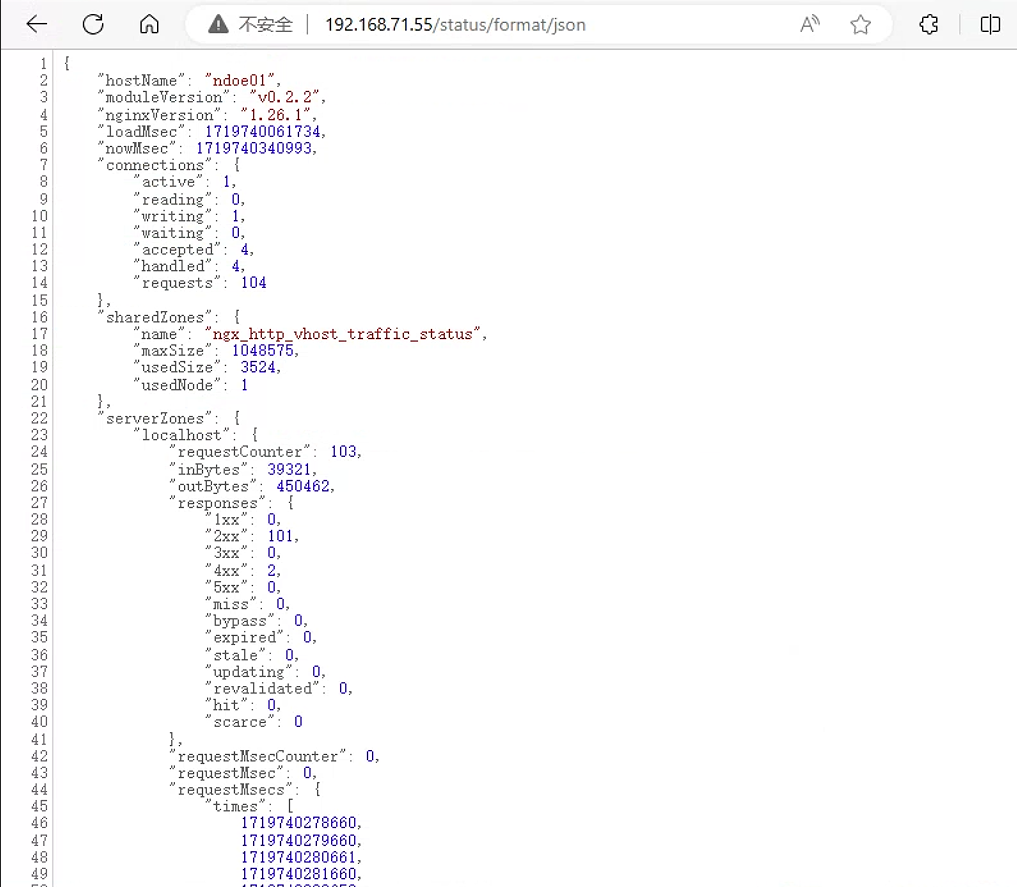Click line number 22 in gutter
1017x887 pixels.
(x=39, y=419)
